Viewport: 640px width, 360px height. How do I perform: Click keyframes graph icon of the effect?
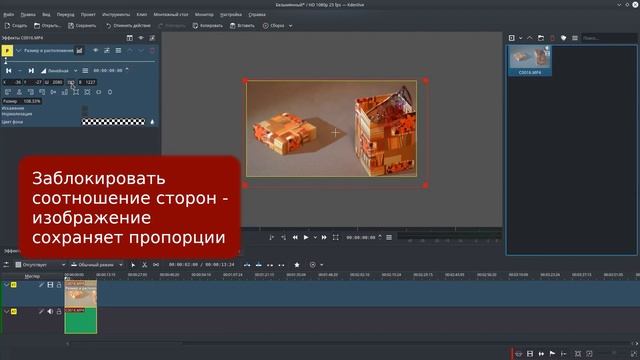(79, 51)
